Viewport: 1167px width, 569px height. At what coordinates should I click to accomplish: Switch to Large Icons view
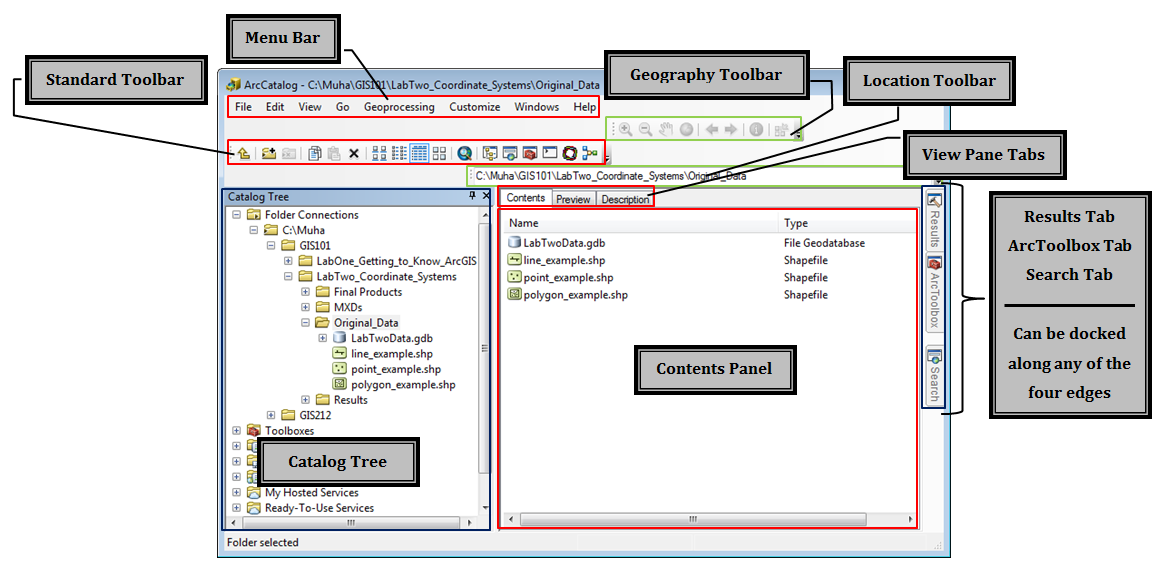click(x=379, y=153)
